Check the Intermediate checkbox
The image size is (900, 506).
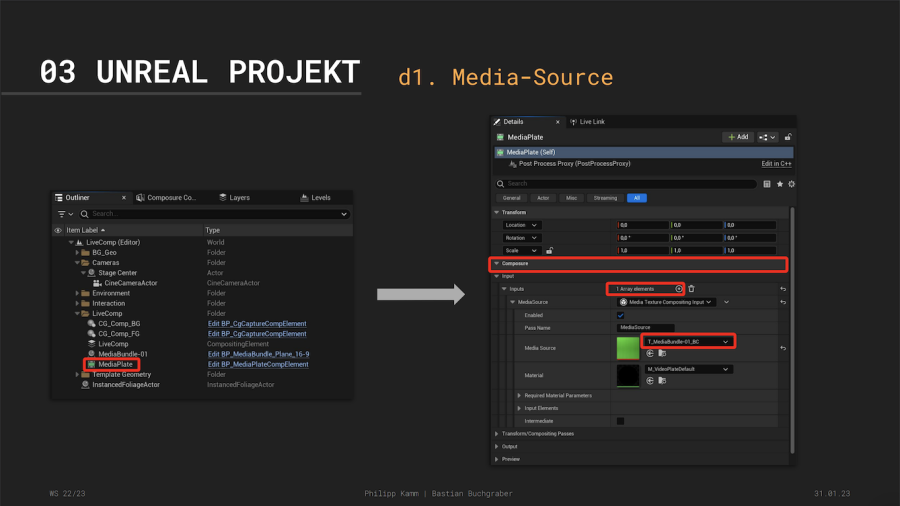pyautogui.click(x=620, y=421)
